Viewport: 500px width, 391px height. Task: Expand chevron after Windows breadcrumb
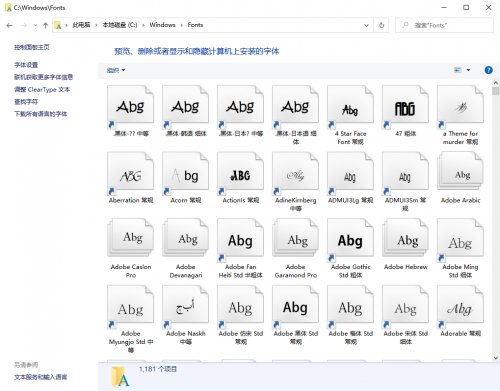pyautogui.click(x=182, y=25)
